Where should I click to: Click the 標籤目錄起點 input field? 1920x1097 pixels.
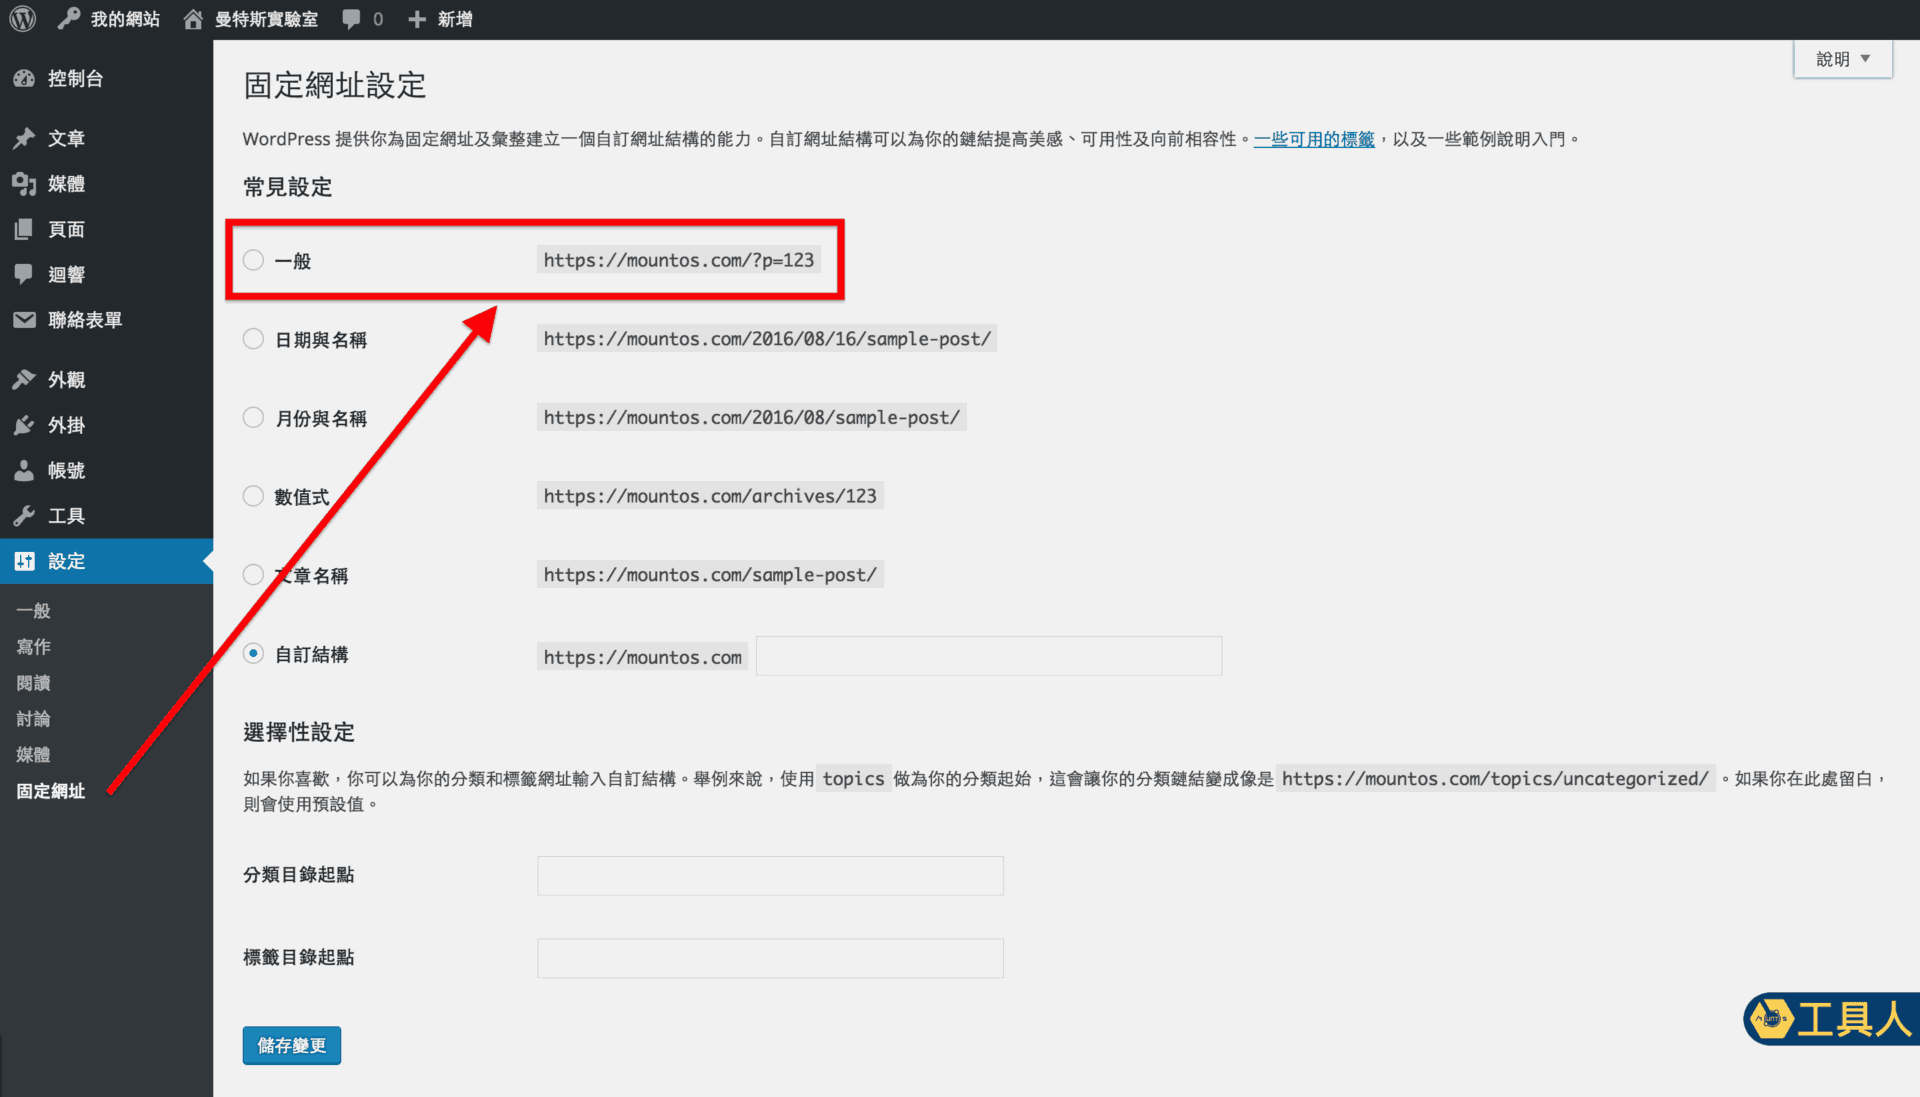(770, 959)
